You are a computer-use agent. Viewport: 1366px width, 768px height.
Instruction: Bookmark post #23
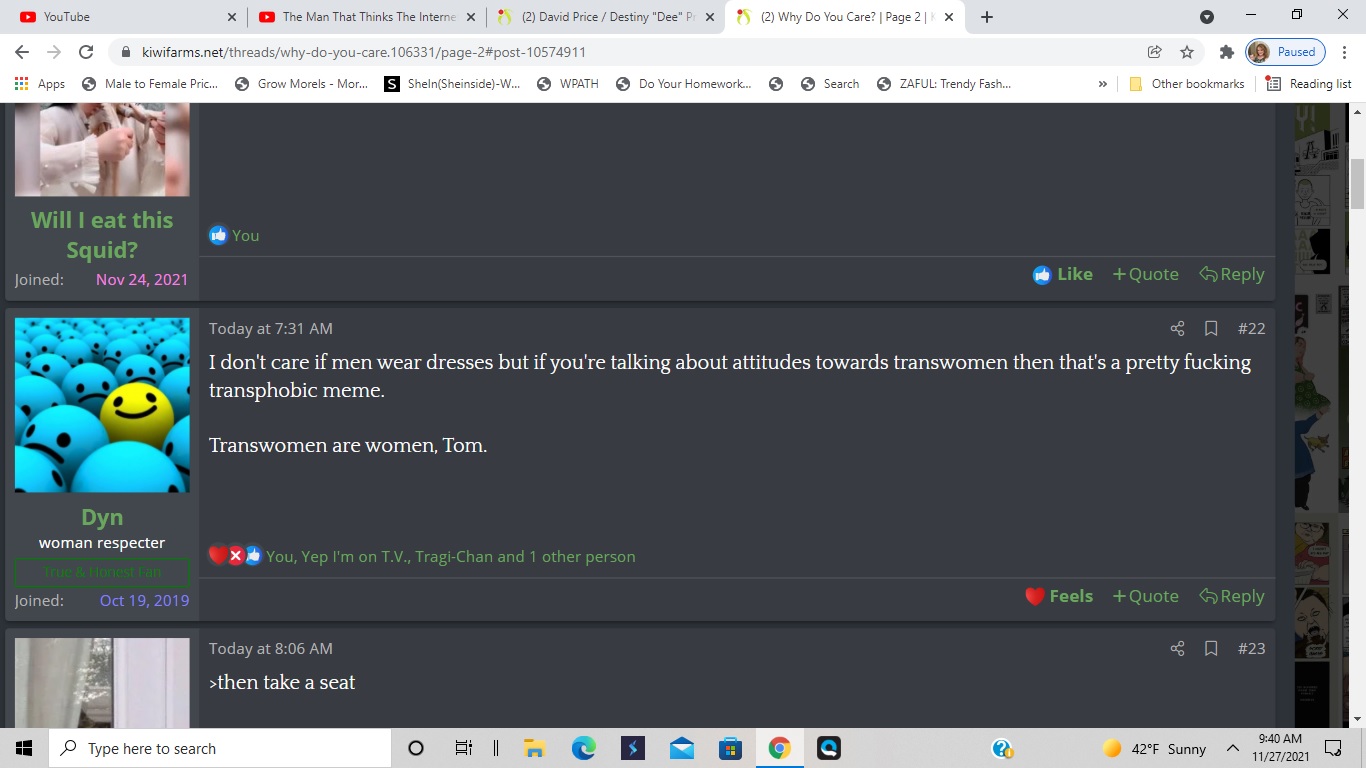[x=1211, y=648]
